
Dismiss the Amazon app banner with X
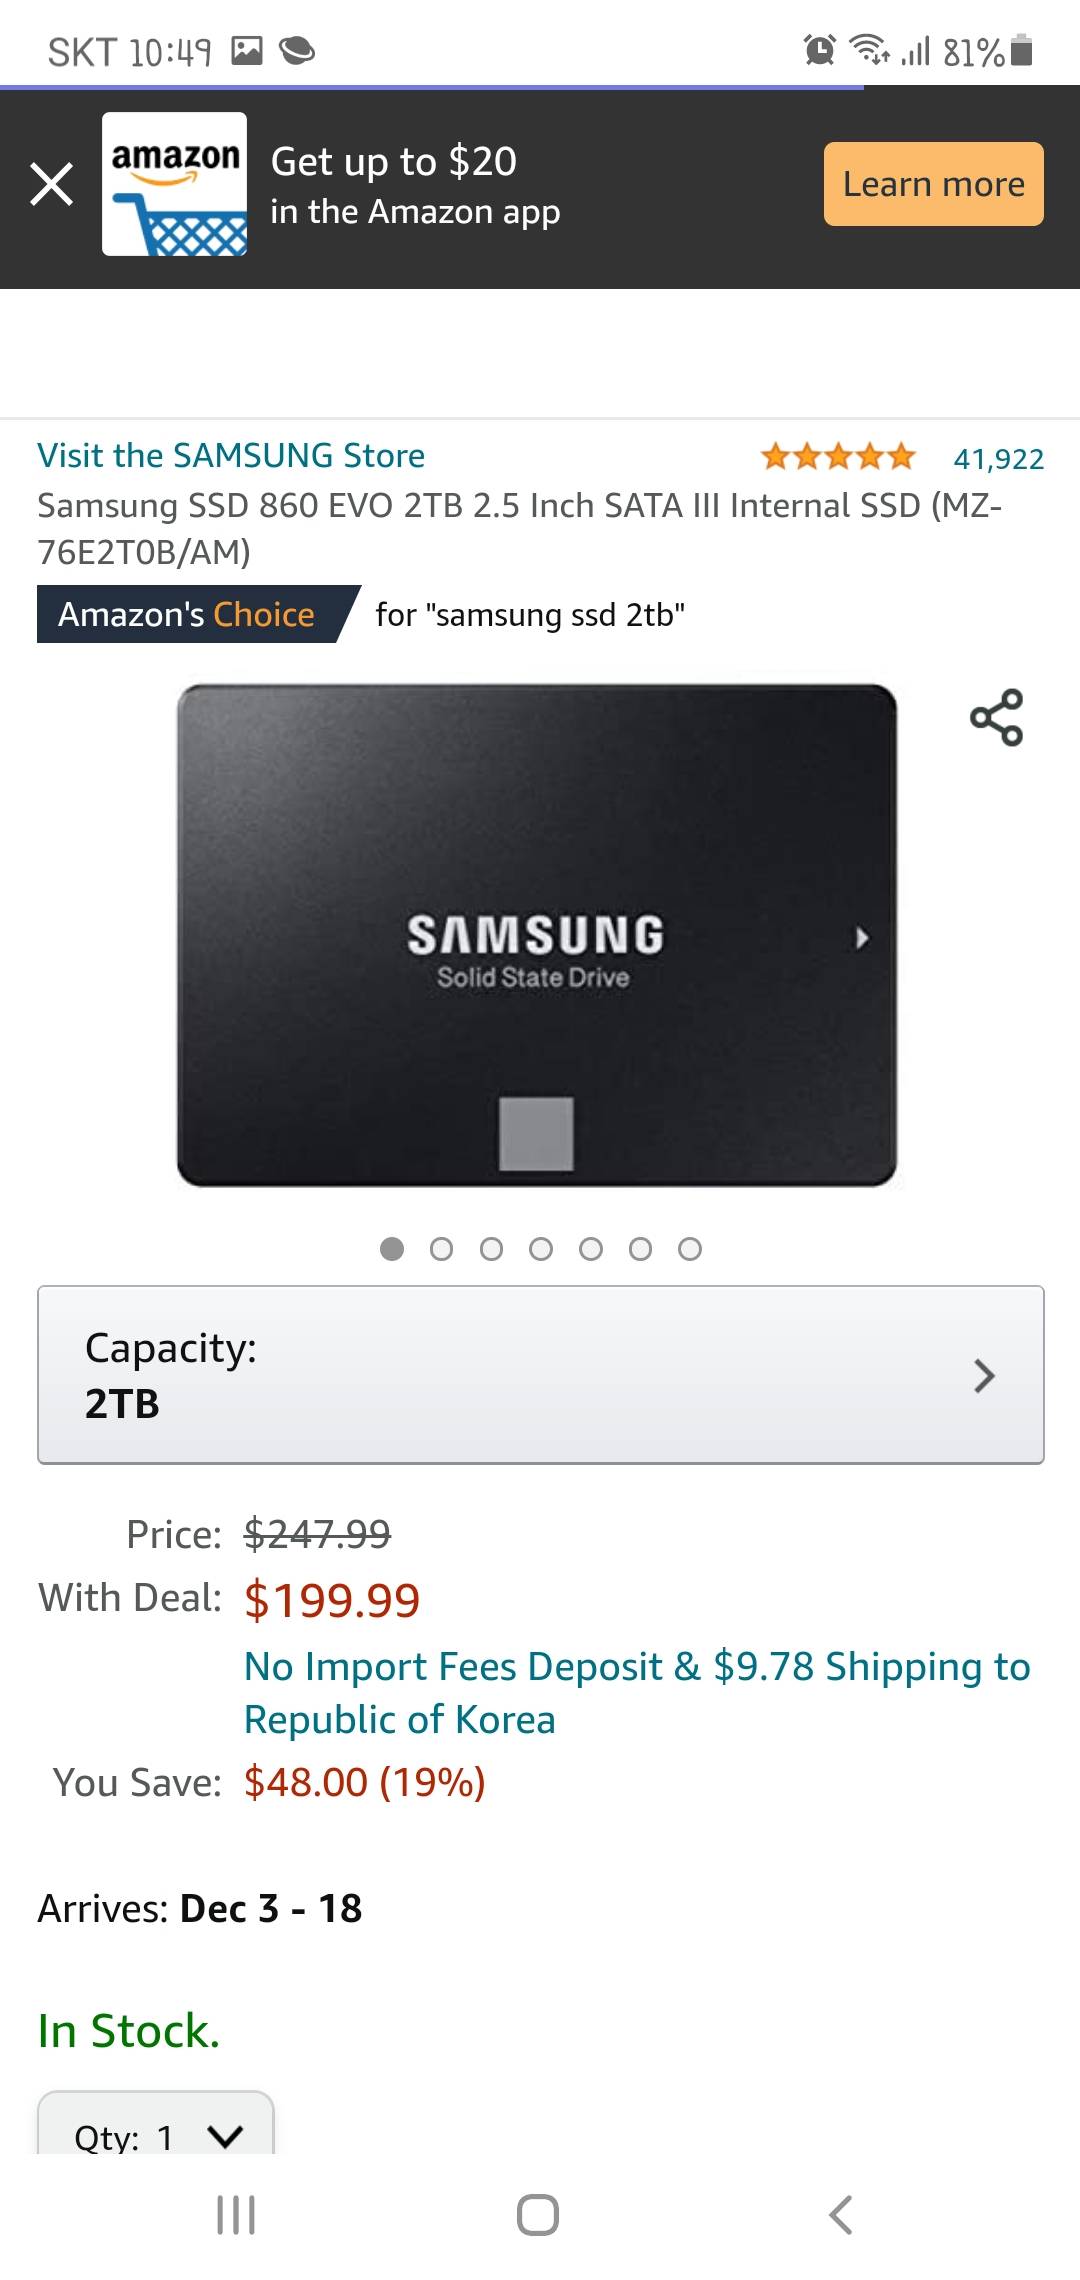52,184
